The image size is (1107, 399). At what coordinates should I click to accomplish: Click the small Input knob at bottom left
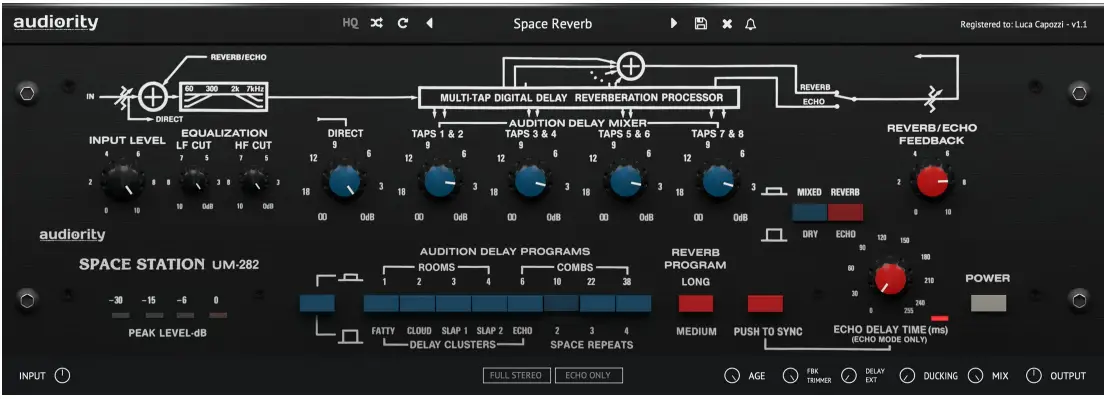point(62,376)
